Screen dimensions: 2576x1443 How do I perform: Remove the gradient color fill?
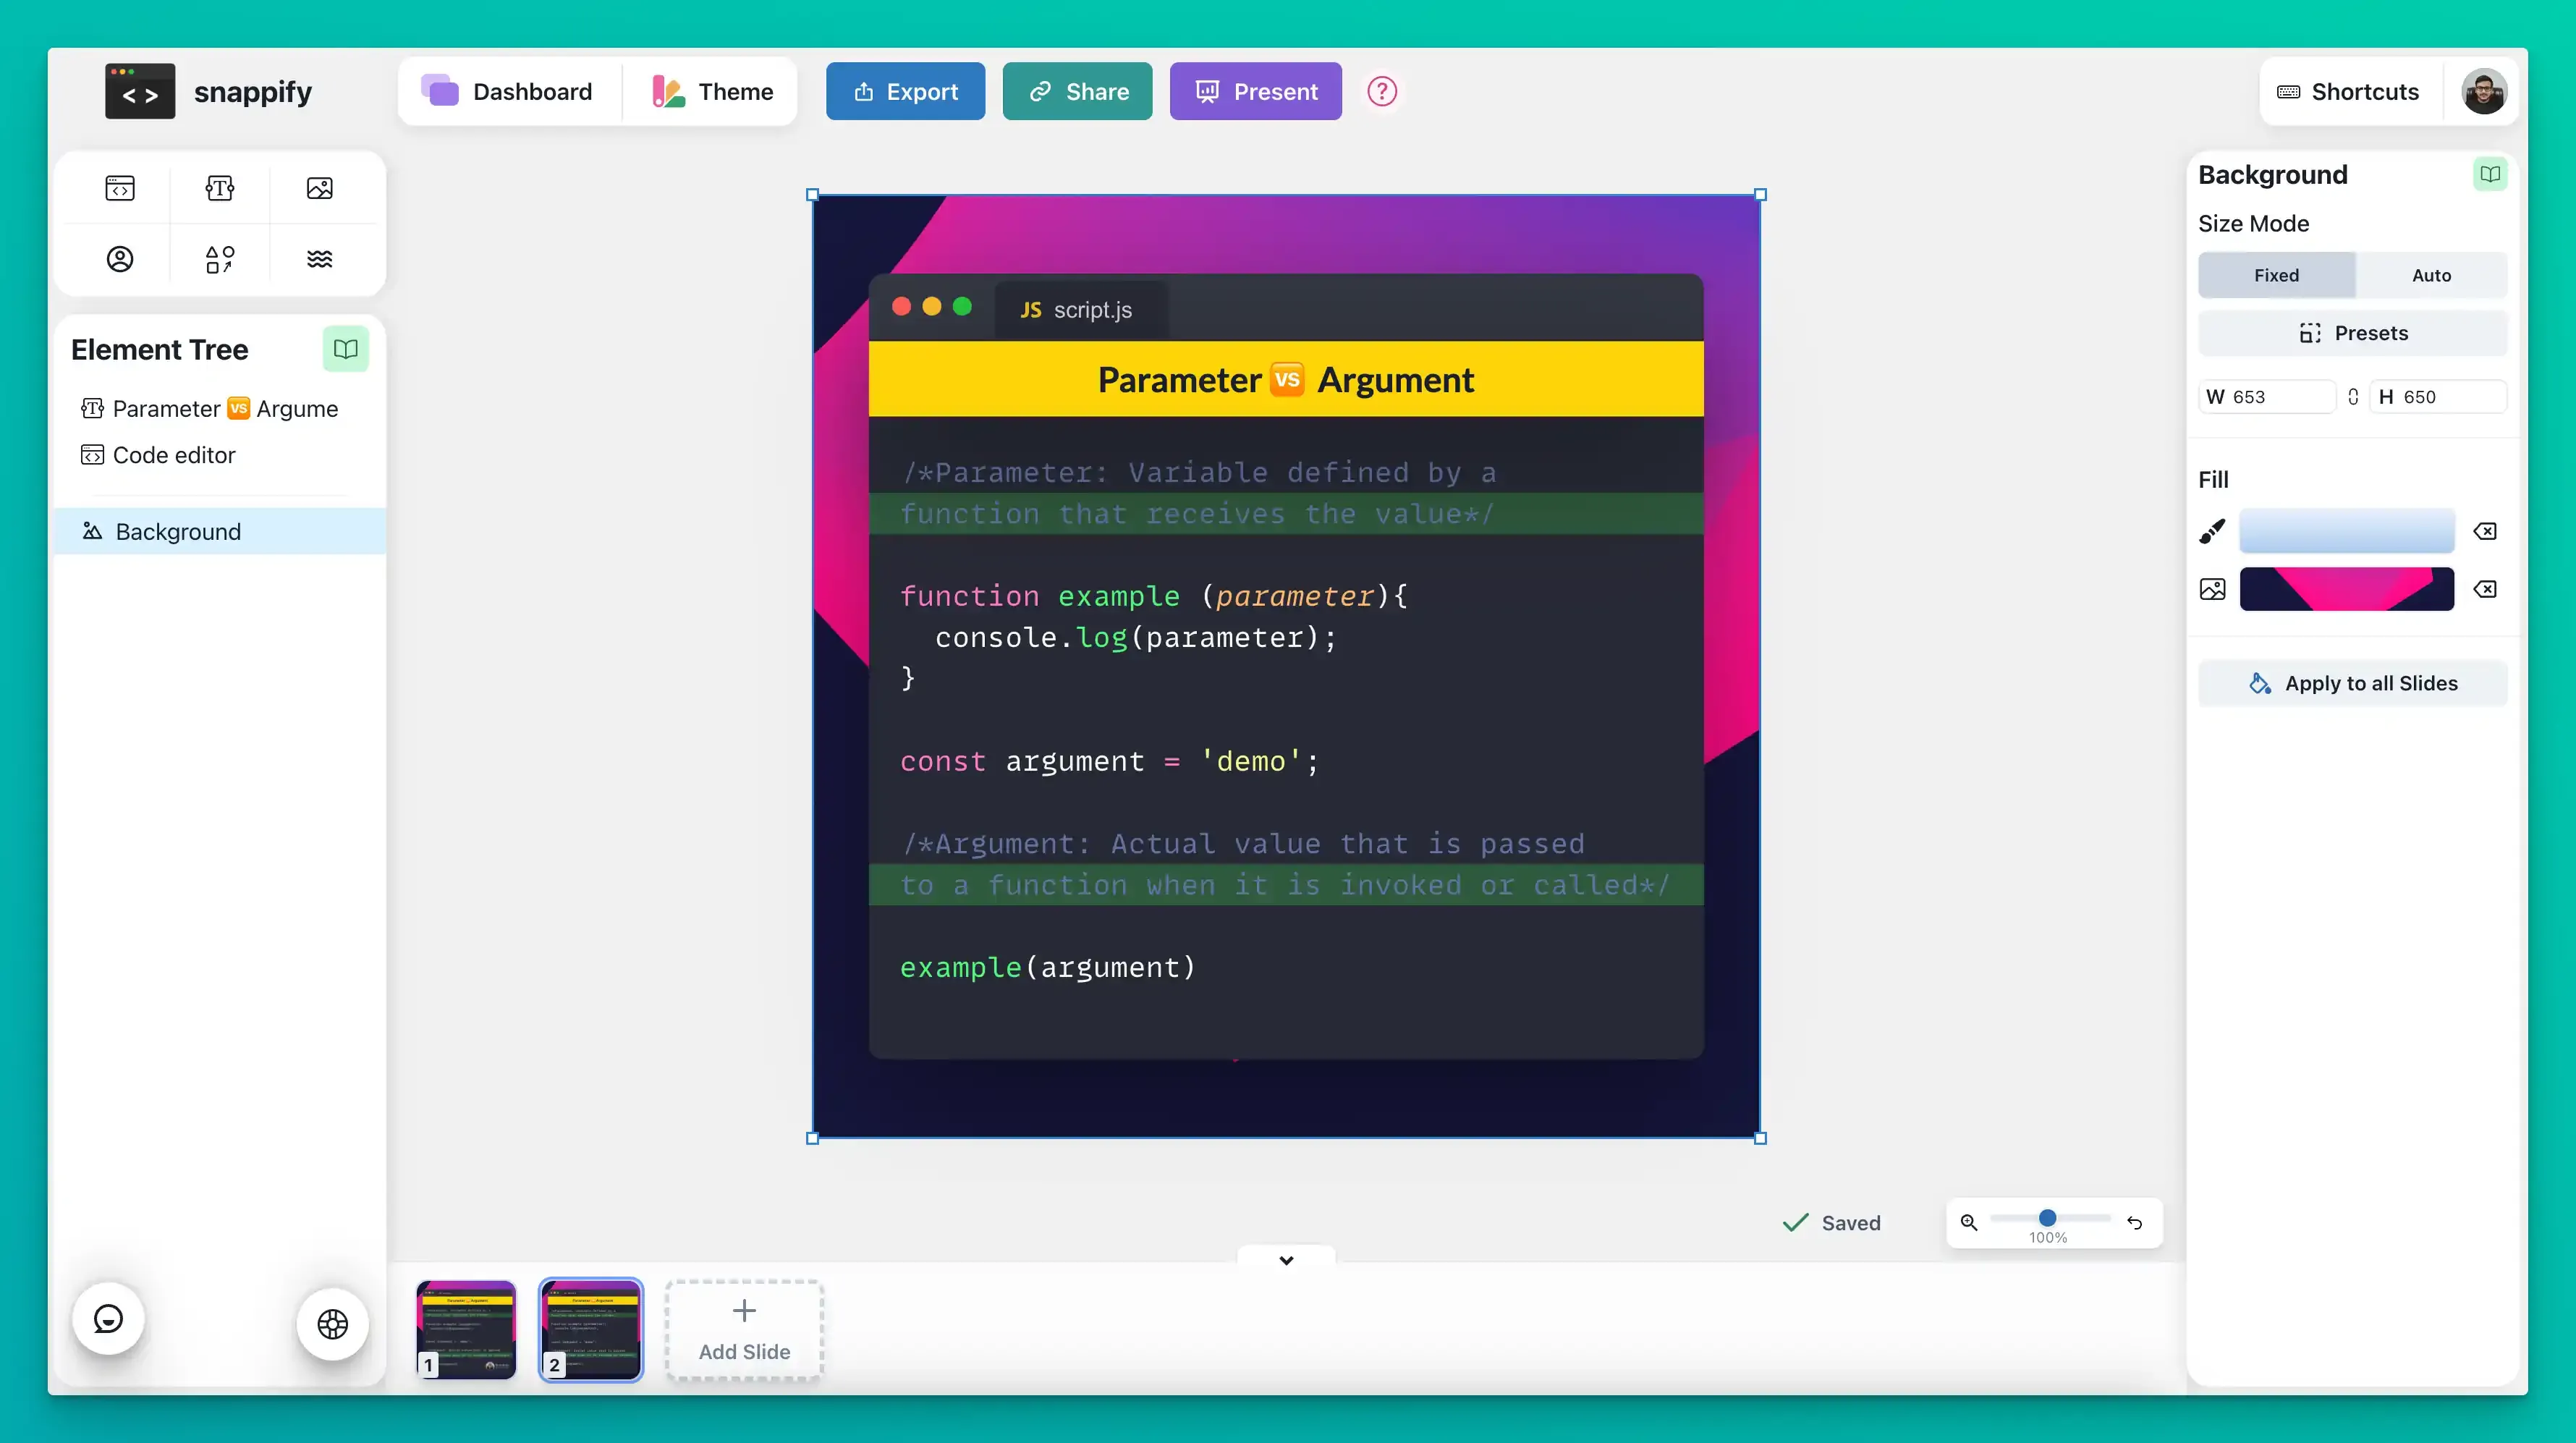coord(2485,531)
